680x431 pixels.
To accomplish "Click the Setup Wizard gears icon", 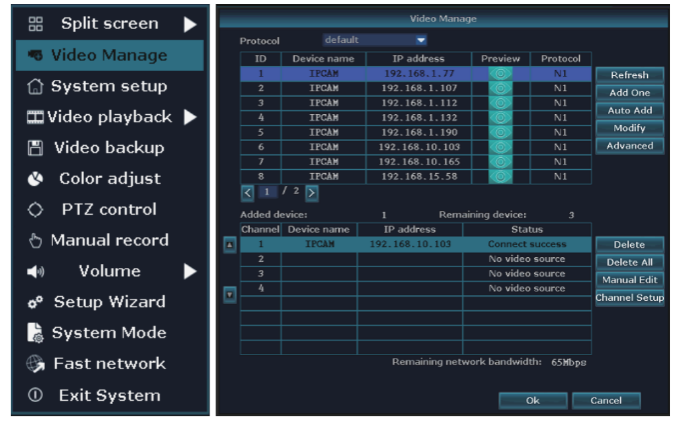I will 33,302.
